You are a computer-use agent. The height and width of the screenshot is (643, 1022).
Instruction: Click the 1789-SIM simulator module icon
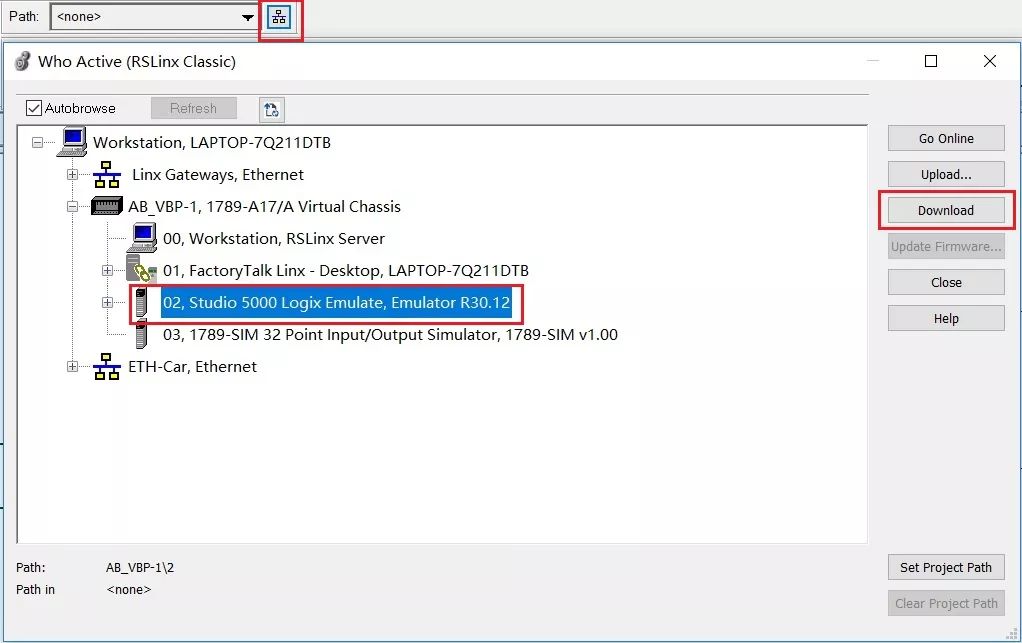[141, 334]
